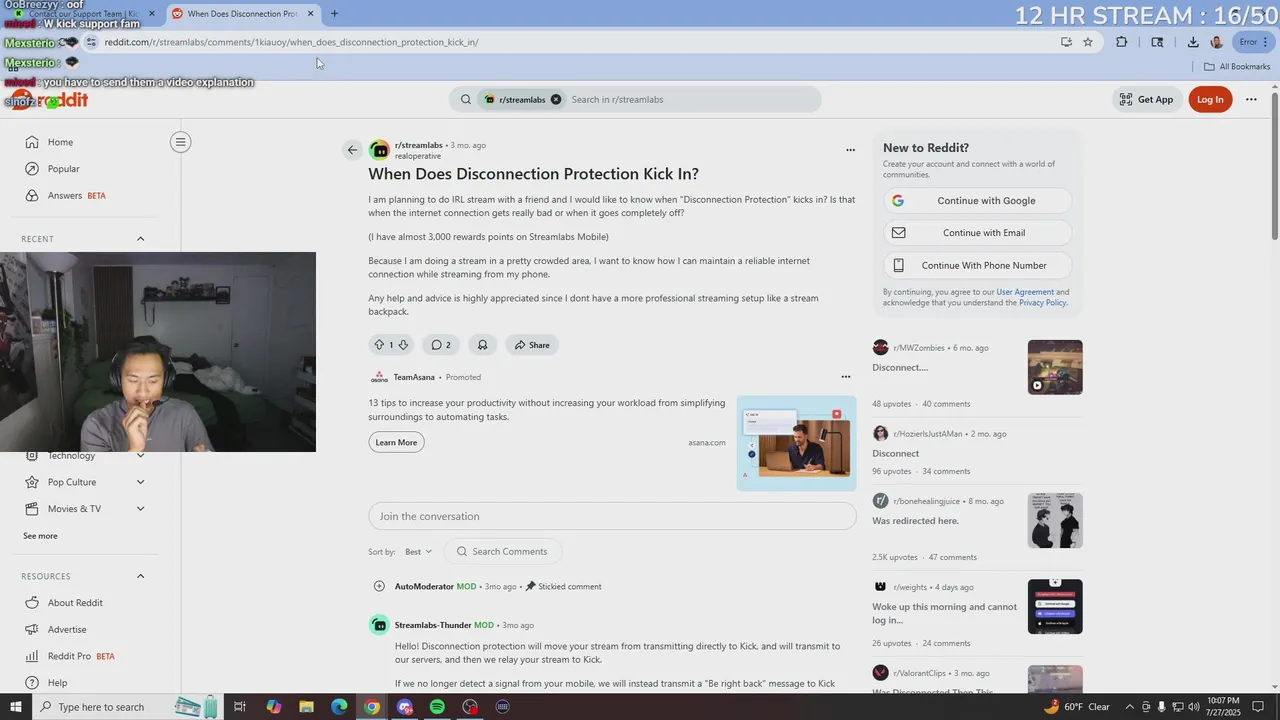This screenshot has width=1280, height=720.
Task: Bookmark this page with the star icon
Action: tap(1088, 42)
